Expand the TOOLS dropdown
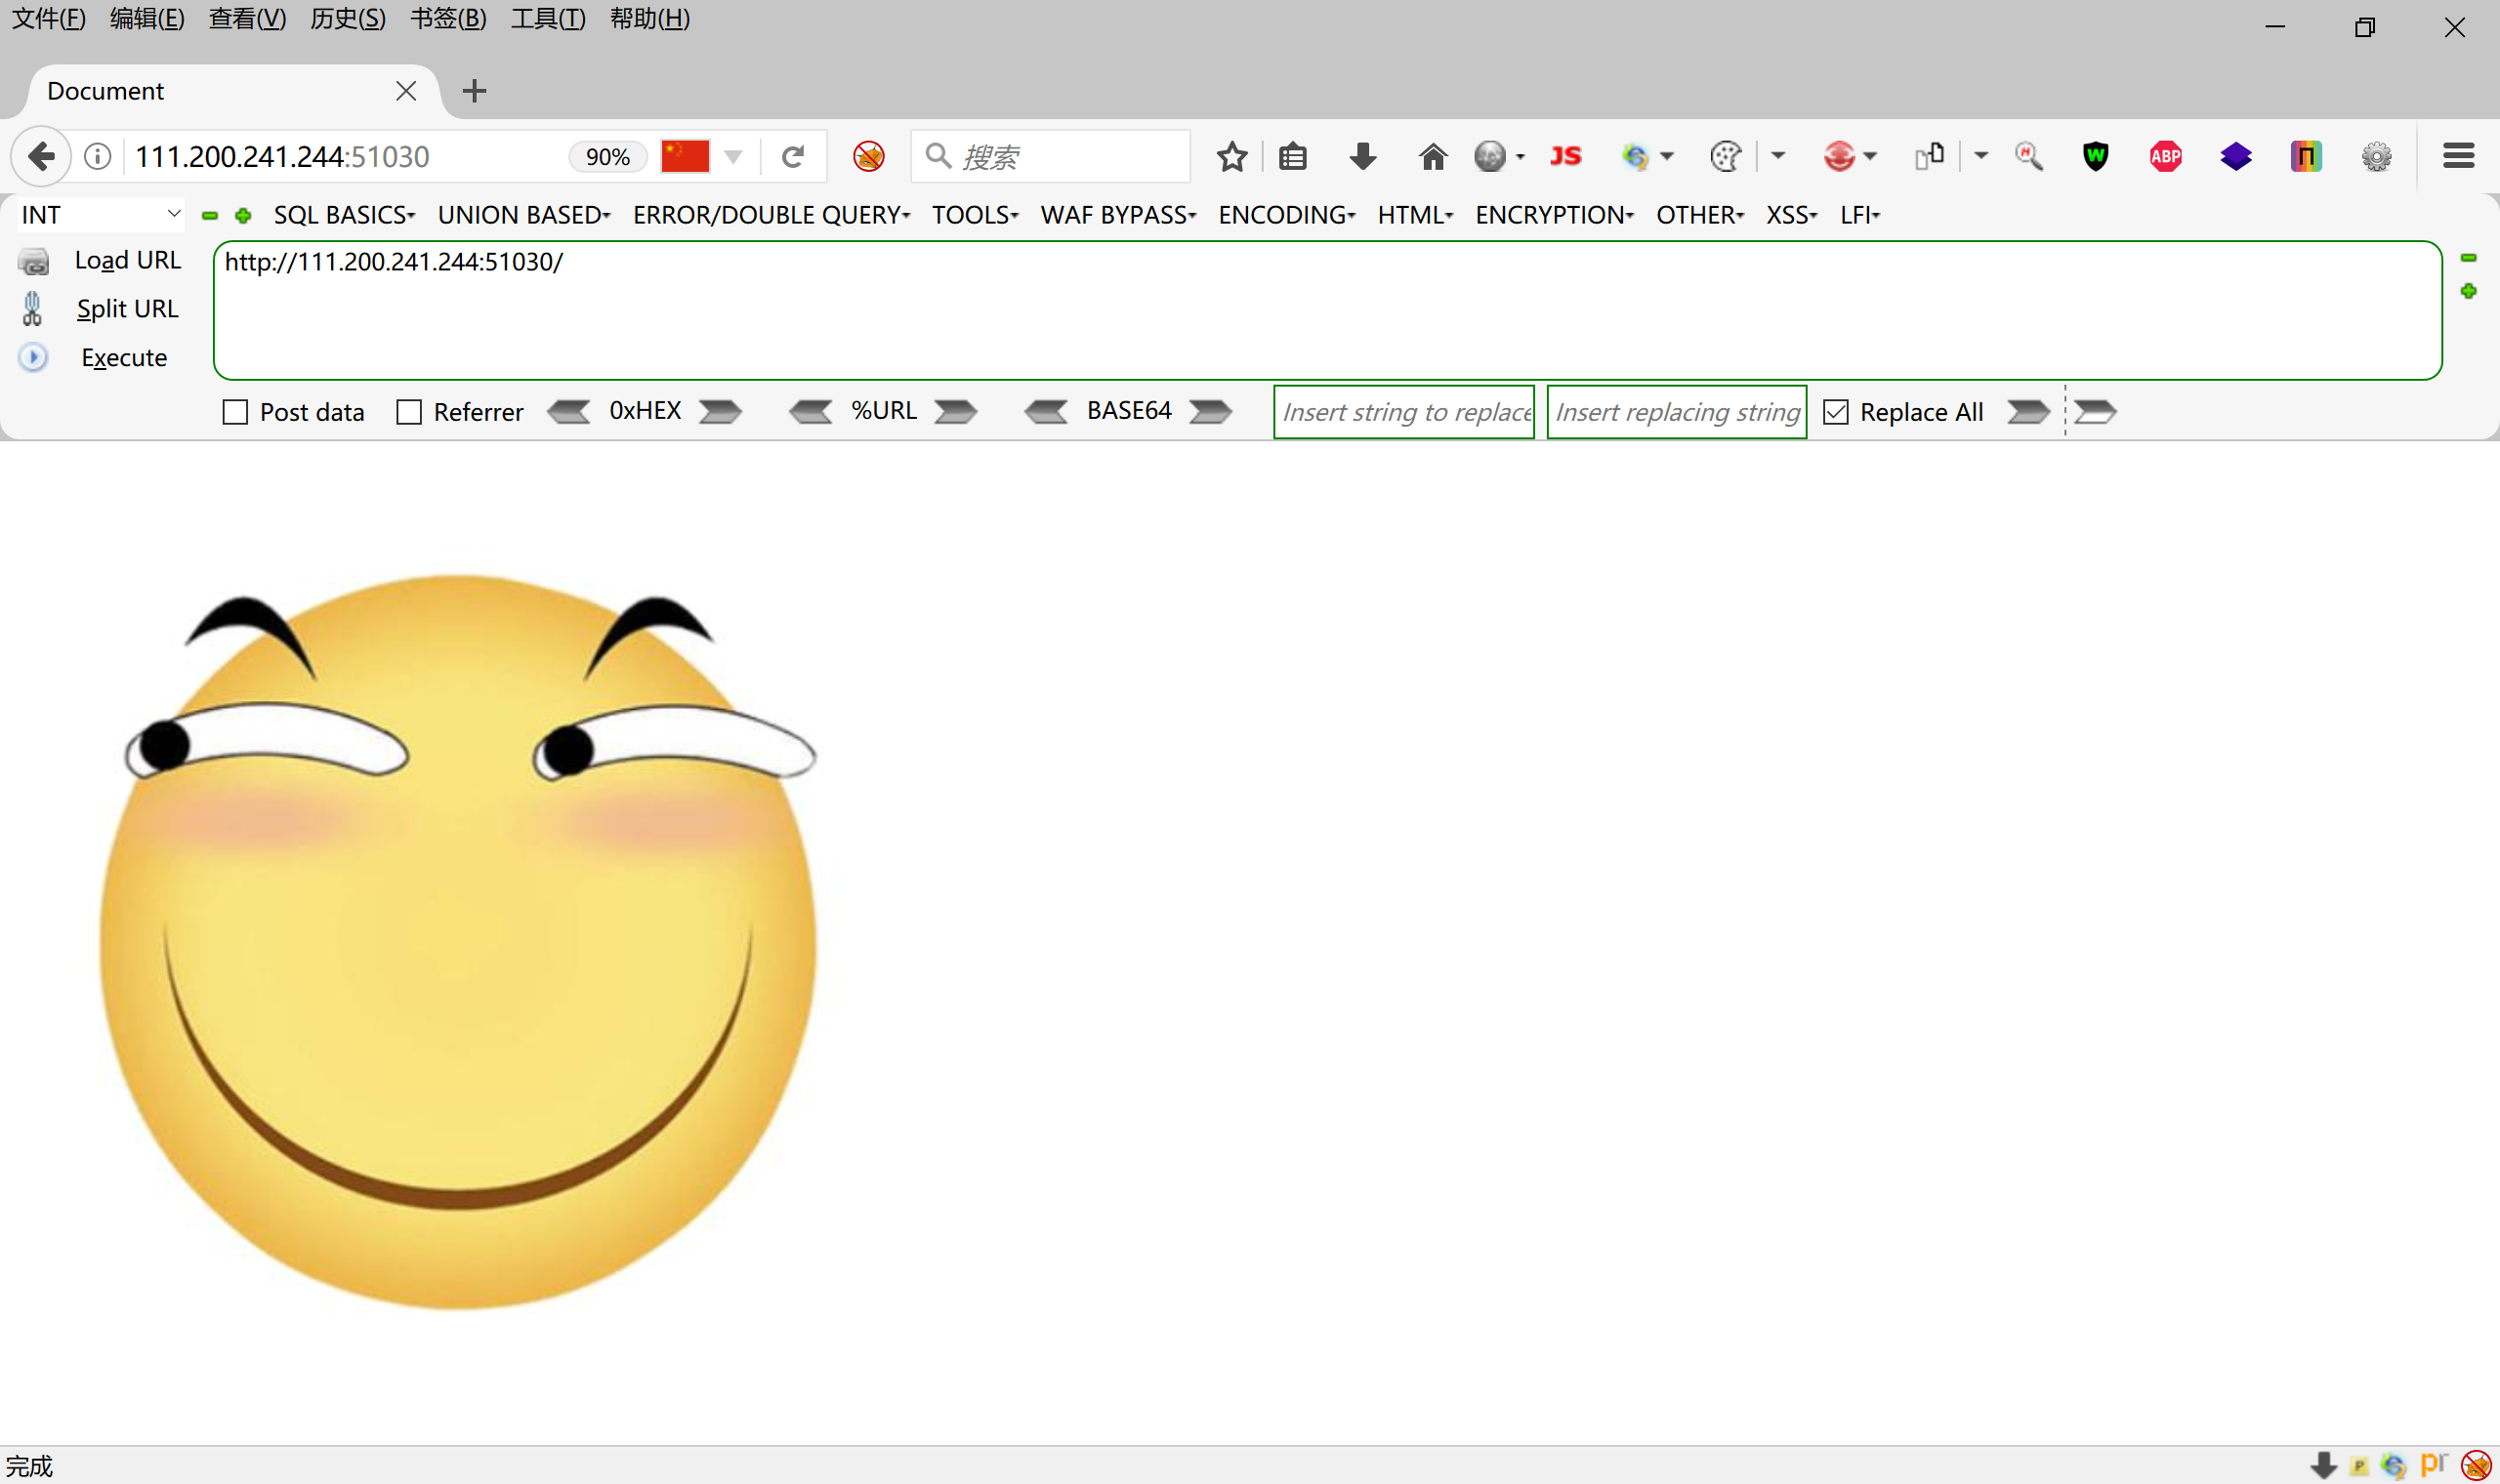The height and width of the screenshot is (1484, 2500). click(x=975, y=215)
